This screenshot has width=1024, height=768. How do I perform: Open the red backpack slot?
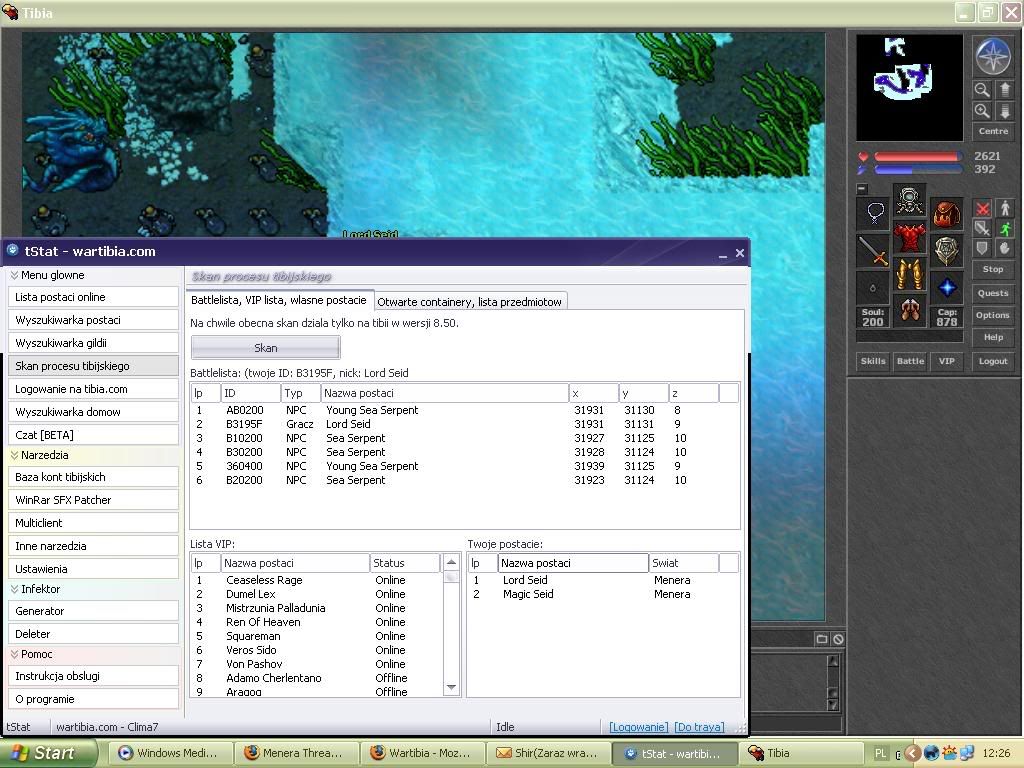pyautogui.click(x=946, y=213)
